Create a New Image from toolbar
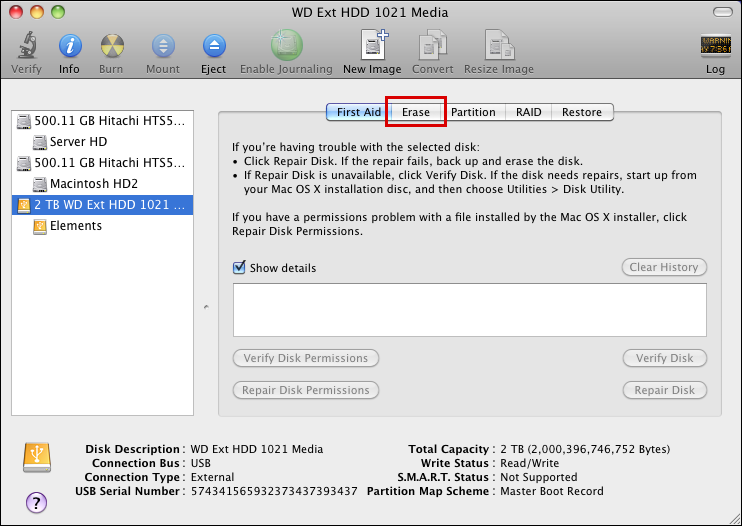Screen dimensions: 742x526 [x=374, y=44]
